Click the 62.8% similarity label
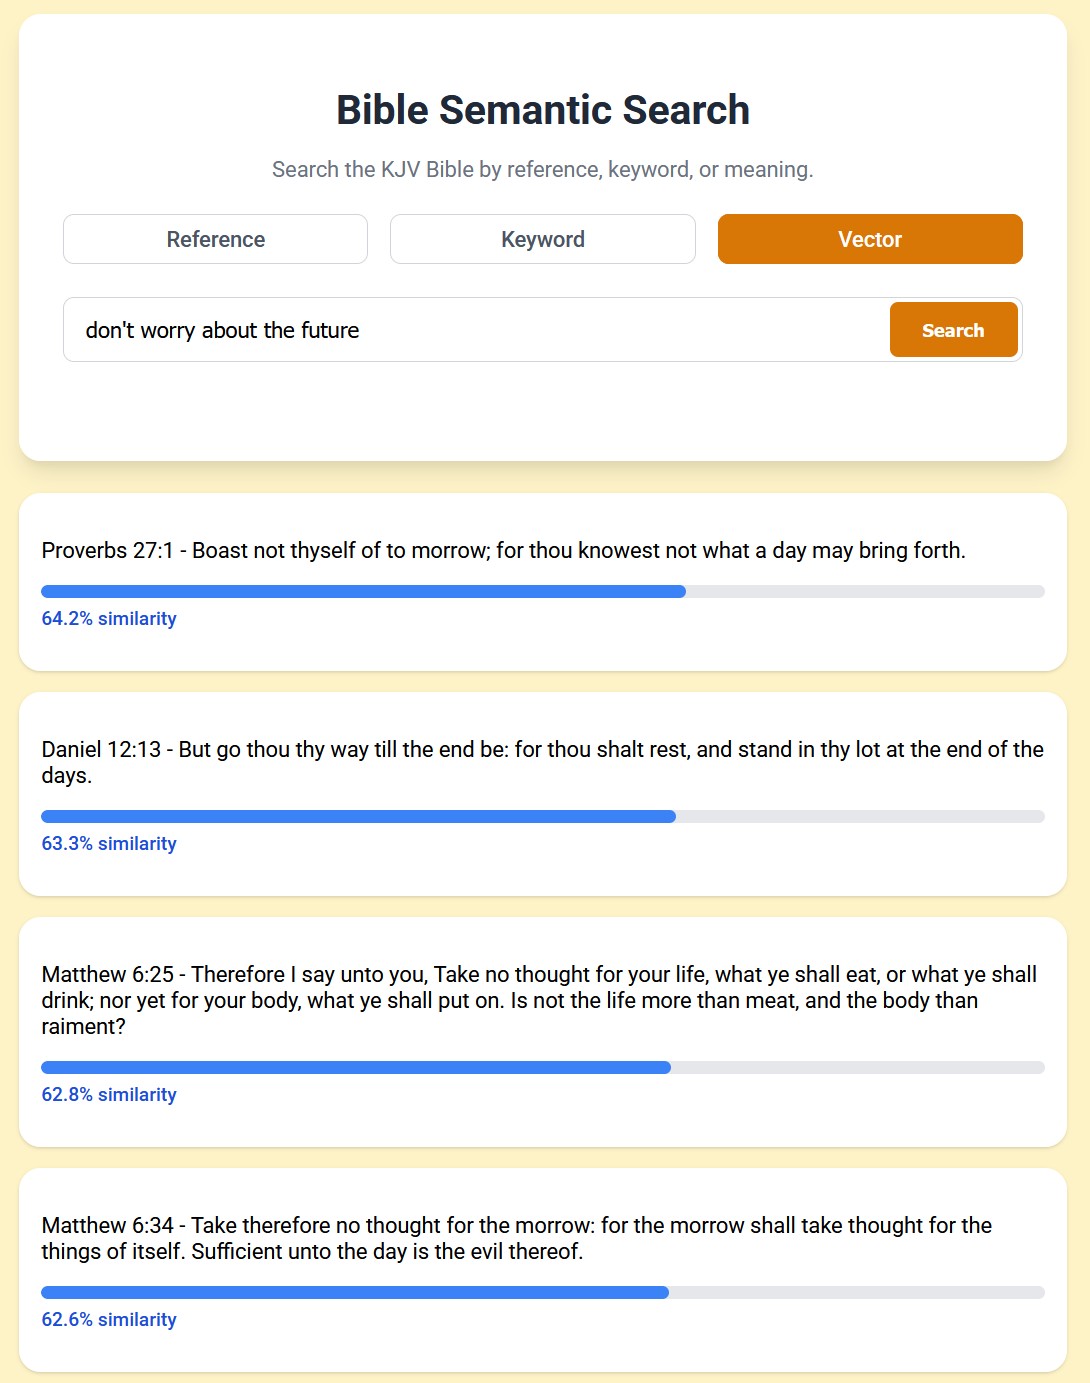This screenshot has width=1090, height=1383. [x=109, y=1095]
